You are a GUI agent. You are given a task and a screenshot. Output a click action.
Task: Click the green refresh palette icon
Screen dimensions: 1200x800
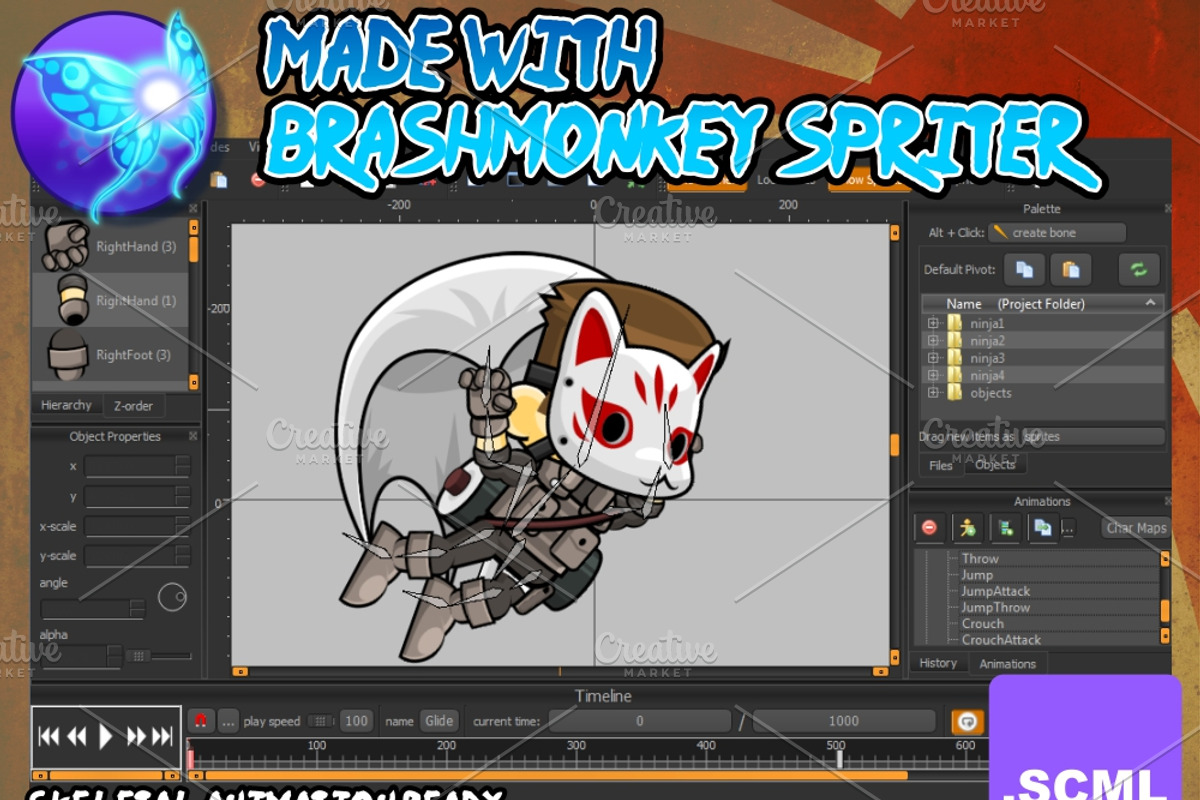click(x=1139, y=269)
